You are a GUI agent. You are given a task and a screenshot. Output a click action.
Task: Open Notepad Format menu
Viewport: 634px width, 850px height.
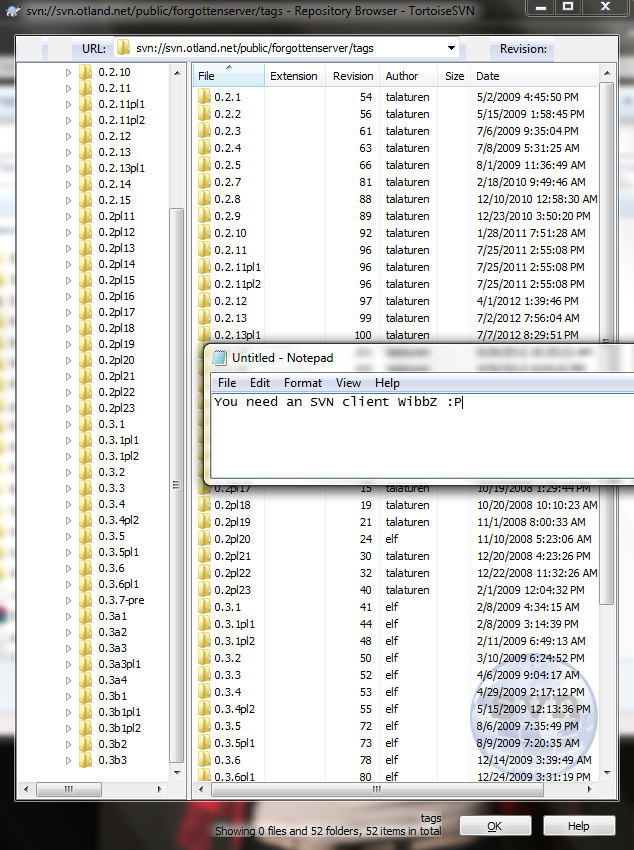303,383
